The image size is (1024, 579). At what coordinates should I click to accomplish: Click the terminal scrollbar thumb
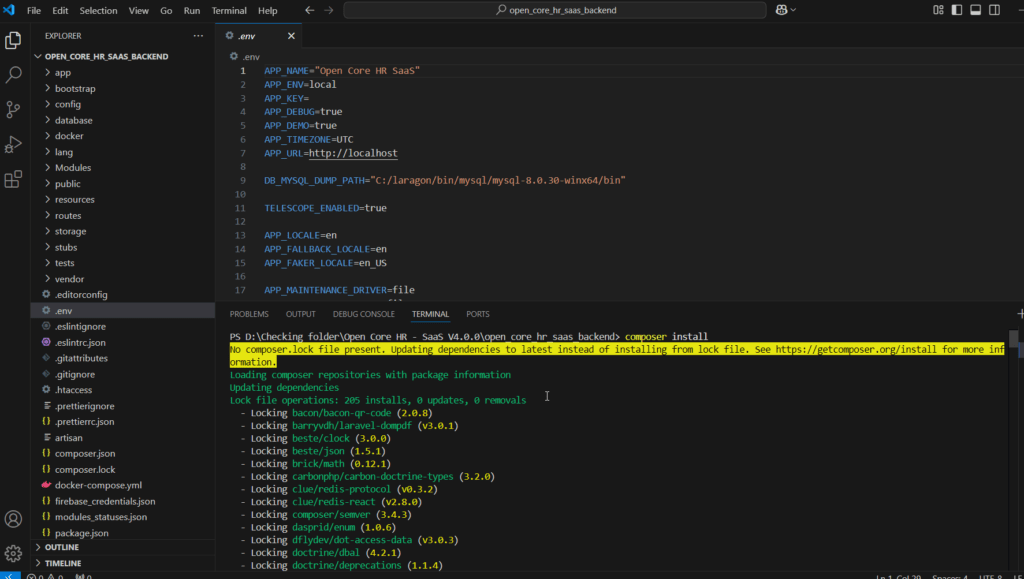pos(1014,339)
